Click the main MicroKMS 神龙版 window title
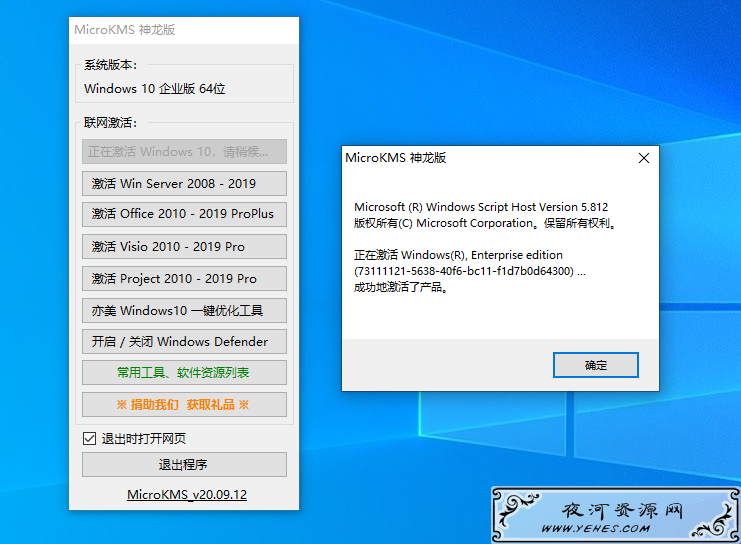Screen dimensions: 741x544 click(x=125, y=30)
